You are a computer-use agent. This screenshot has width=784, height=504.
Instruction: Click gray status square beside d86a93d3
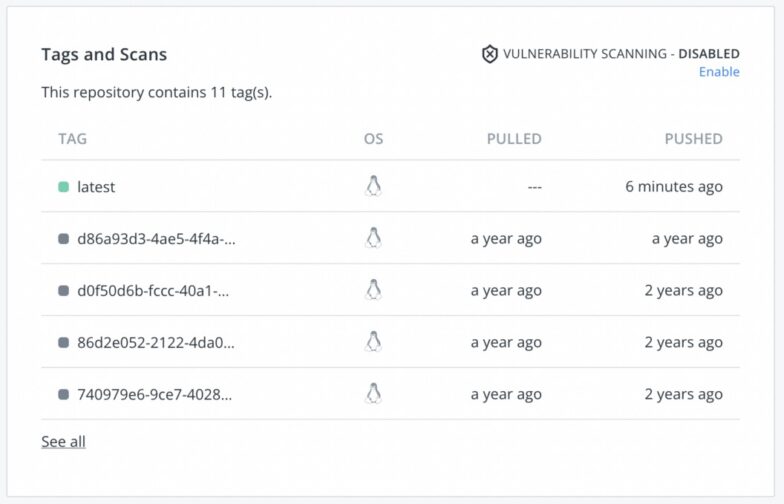click(64, 239)
